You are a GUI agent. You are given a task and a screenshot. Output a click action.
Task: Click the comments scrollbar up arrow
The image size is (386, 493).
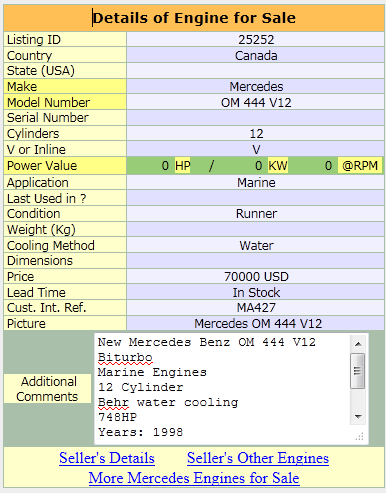358,344
